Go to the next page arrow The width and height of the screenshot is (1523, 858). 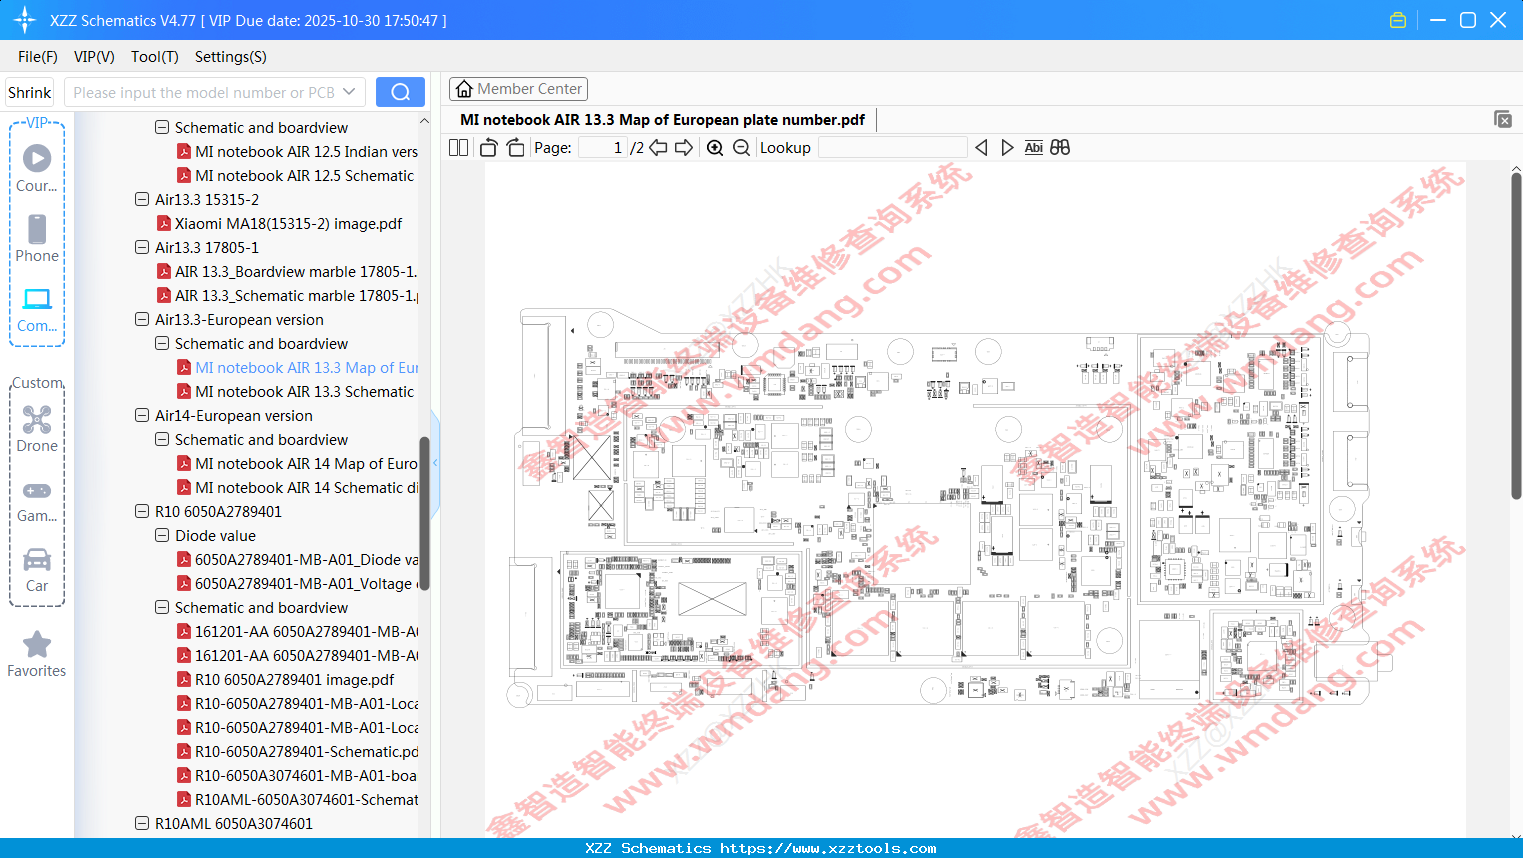coord(684,148)
